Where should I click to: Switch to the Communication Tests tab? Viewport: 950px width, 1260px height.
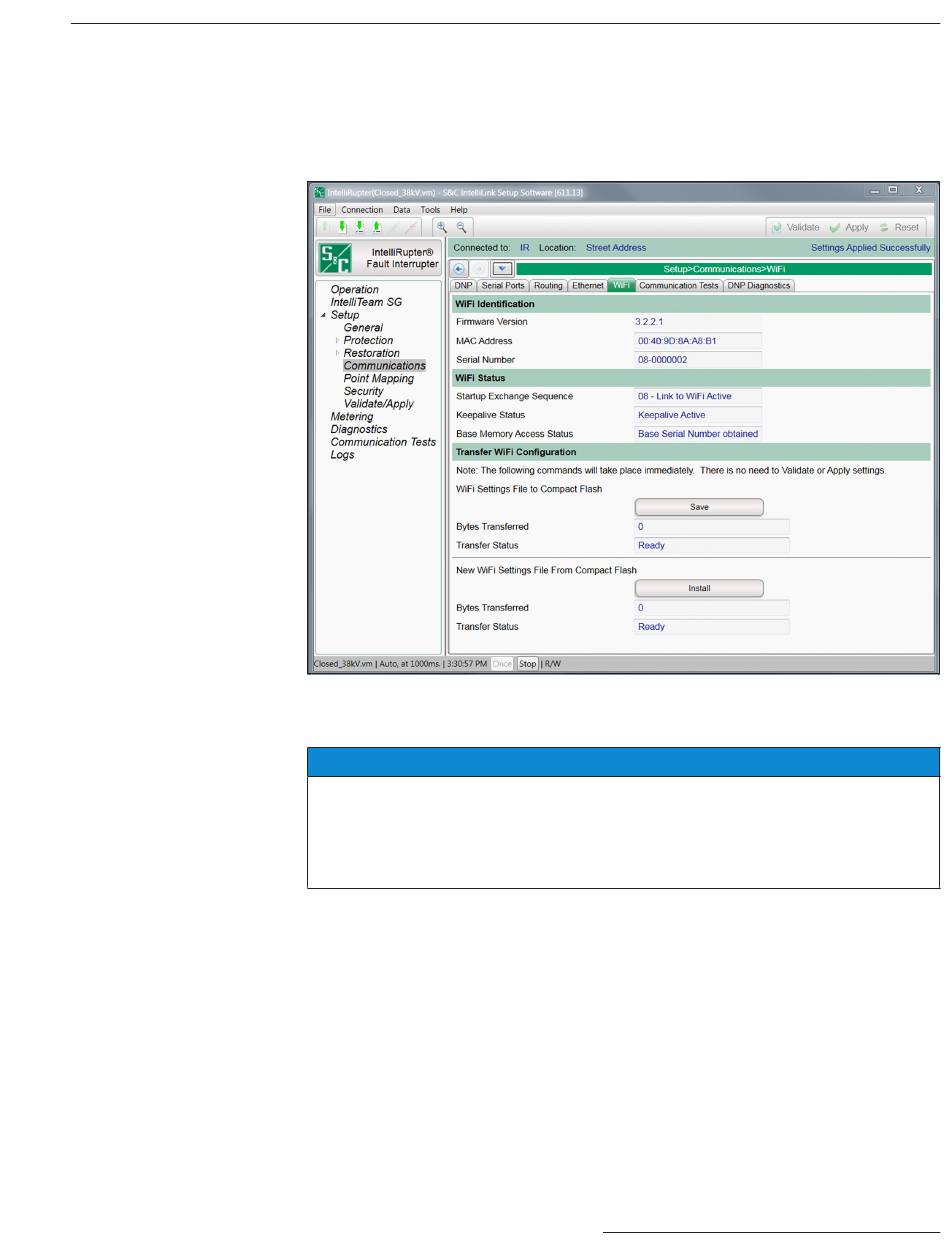click(x=679, y=286)
